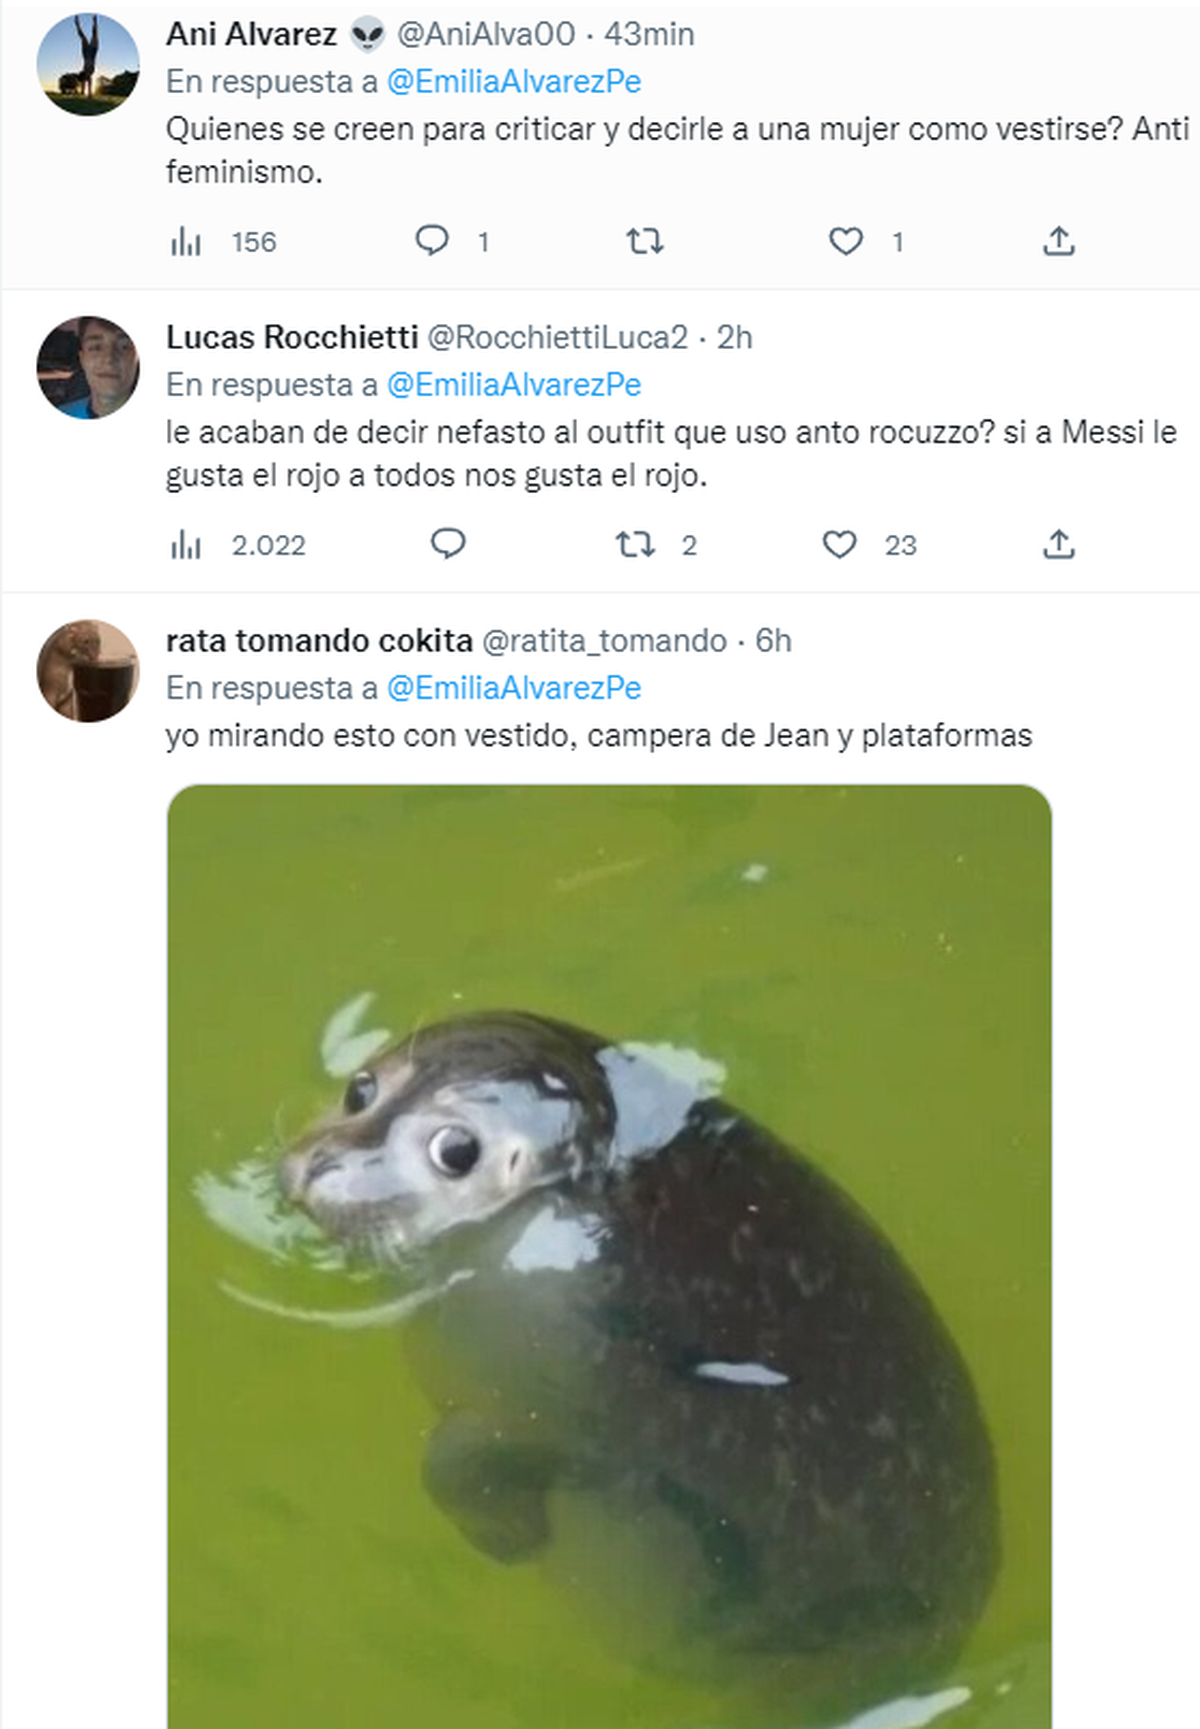The height and width of the screenshot is (1729, 1200).
Task: Open @EmiliaAlvarezPe link in Ani's reply
Action: click(x=514, y=82)
